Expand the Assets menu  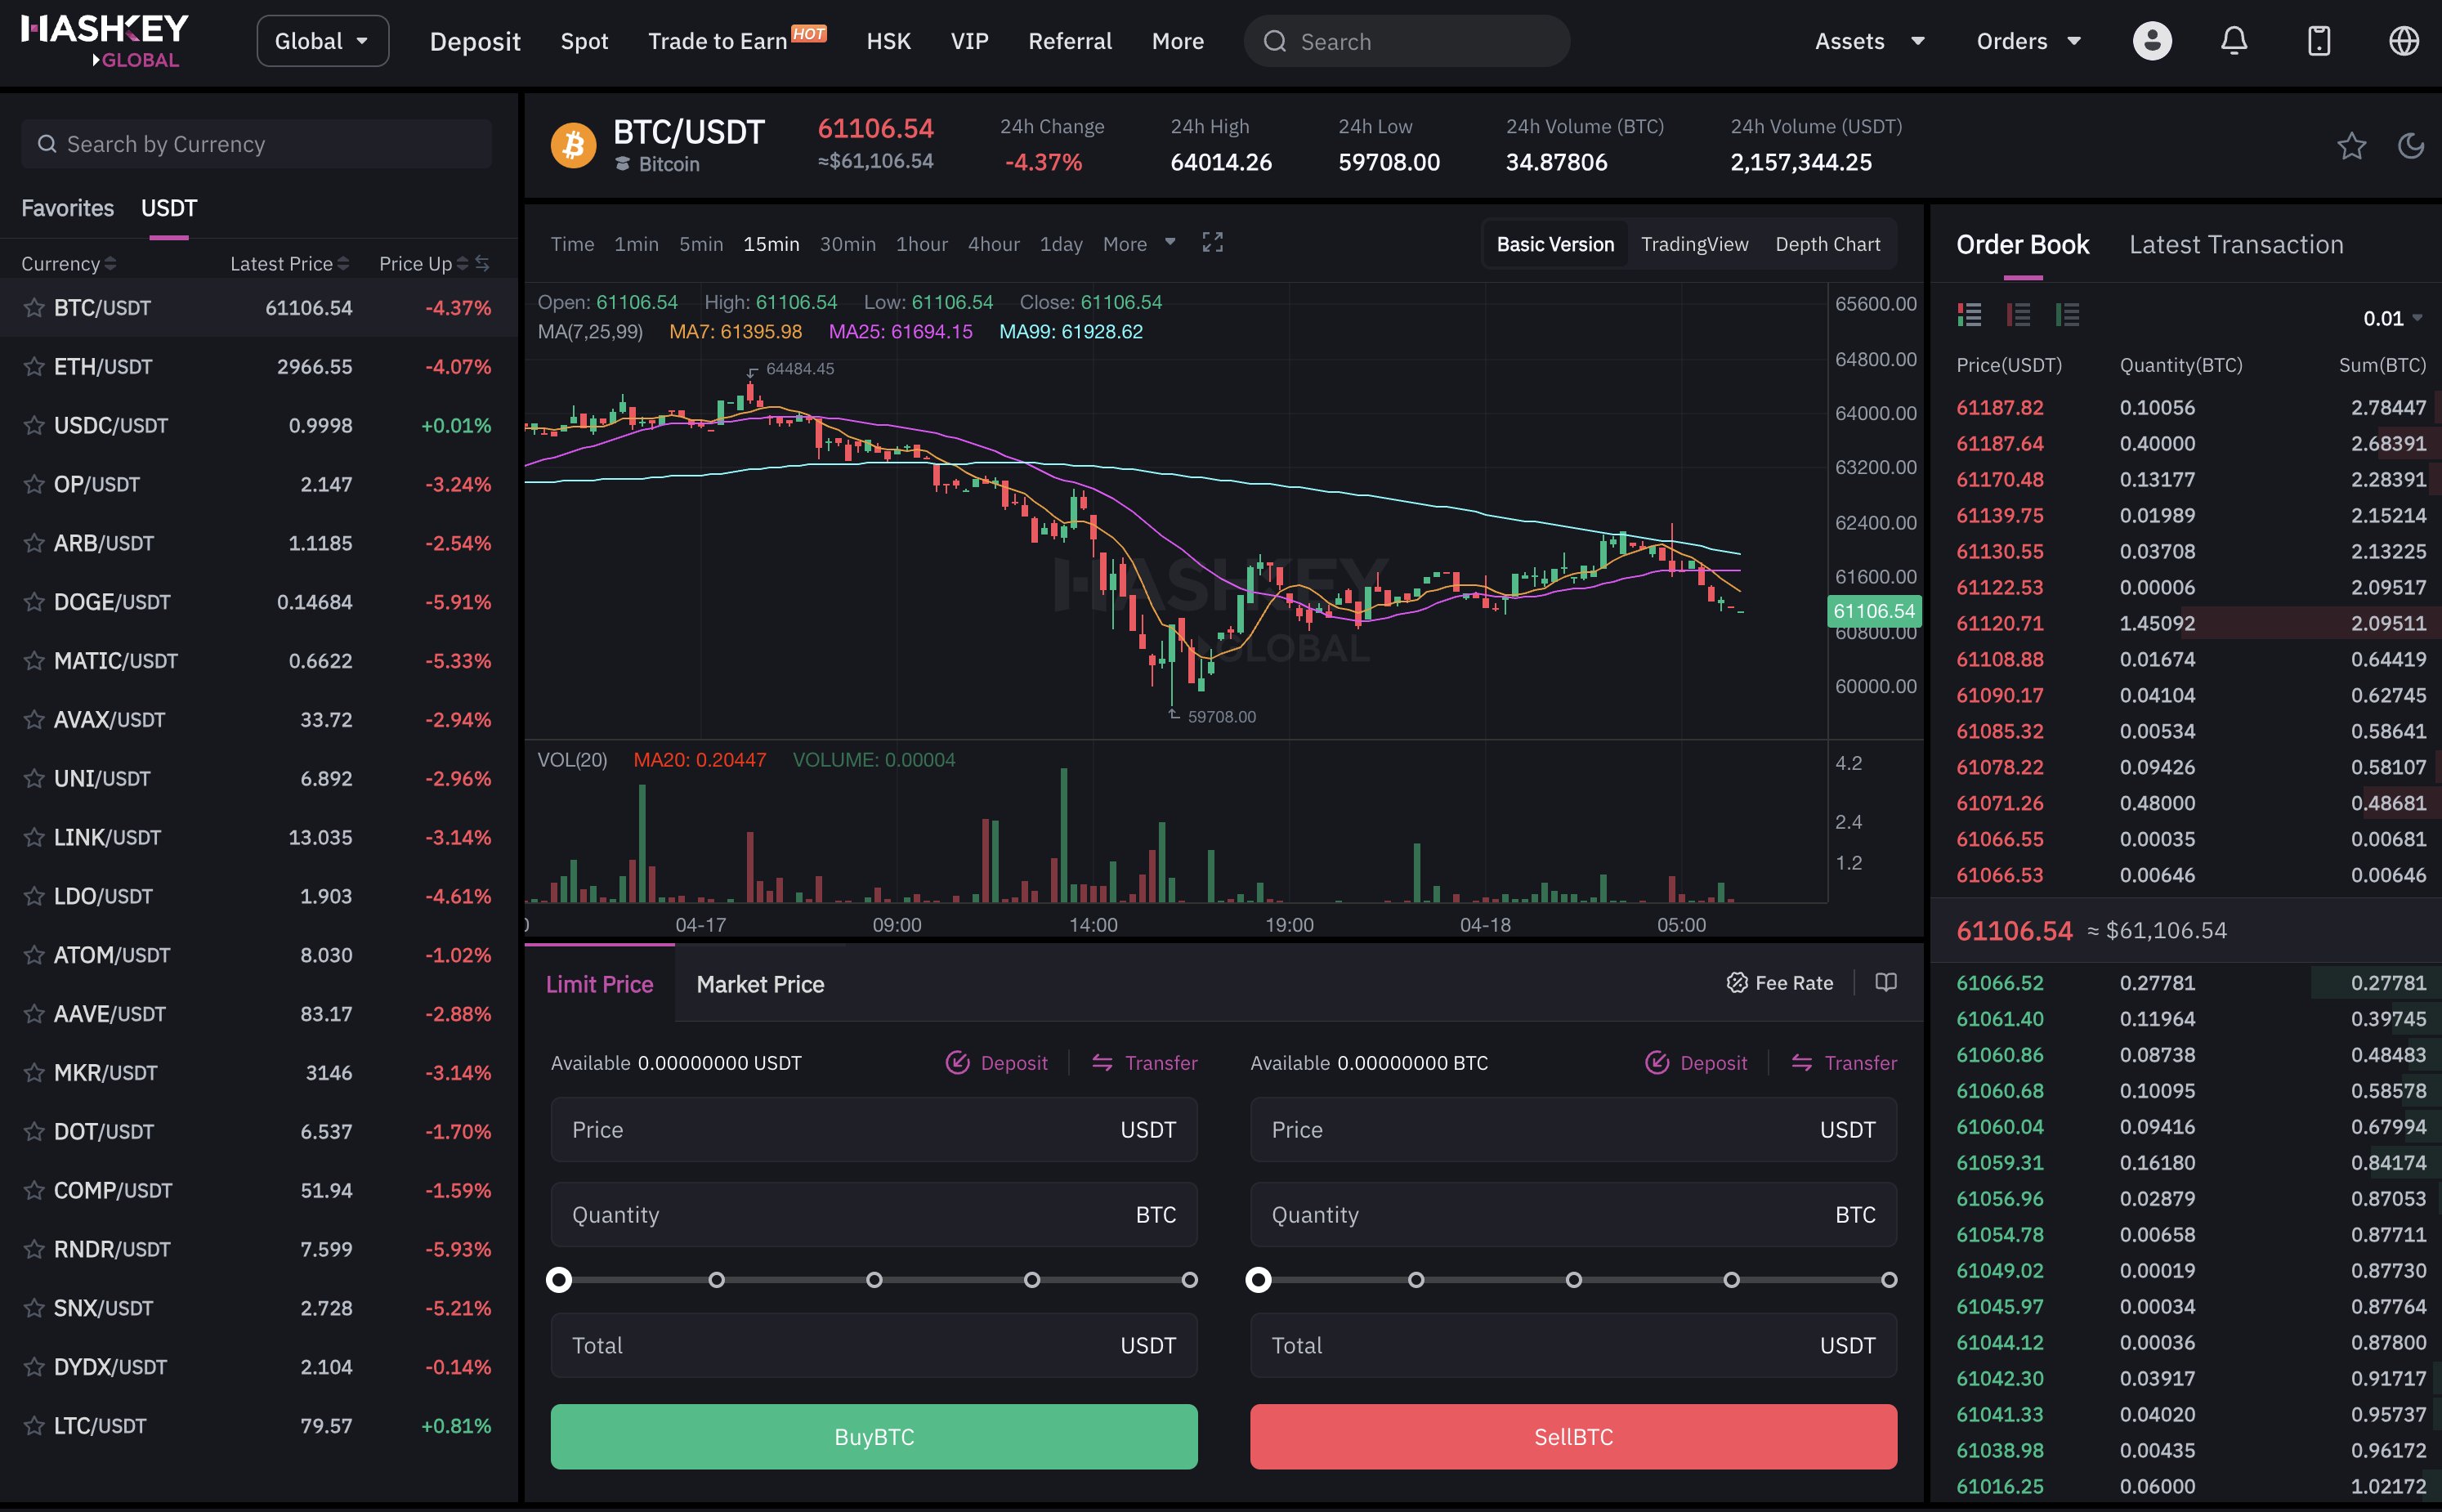(x=1869, y=41)
